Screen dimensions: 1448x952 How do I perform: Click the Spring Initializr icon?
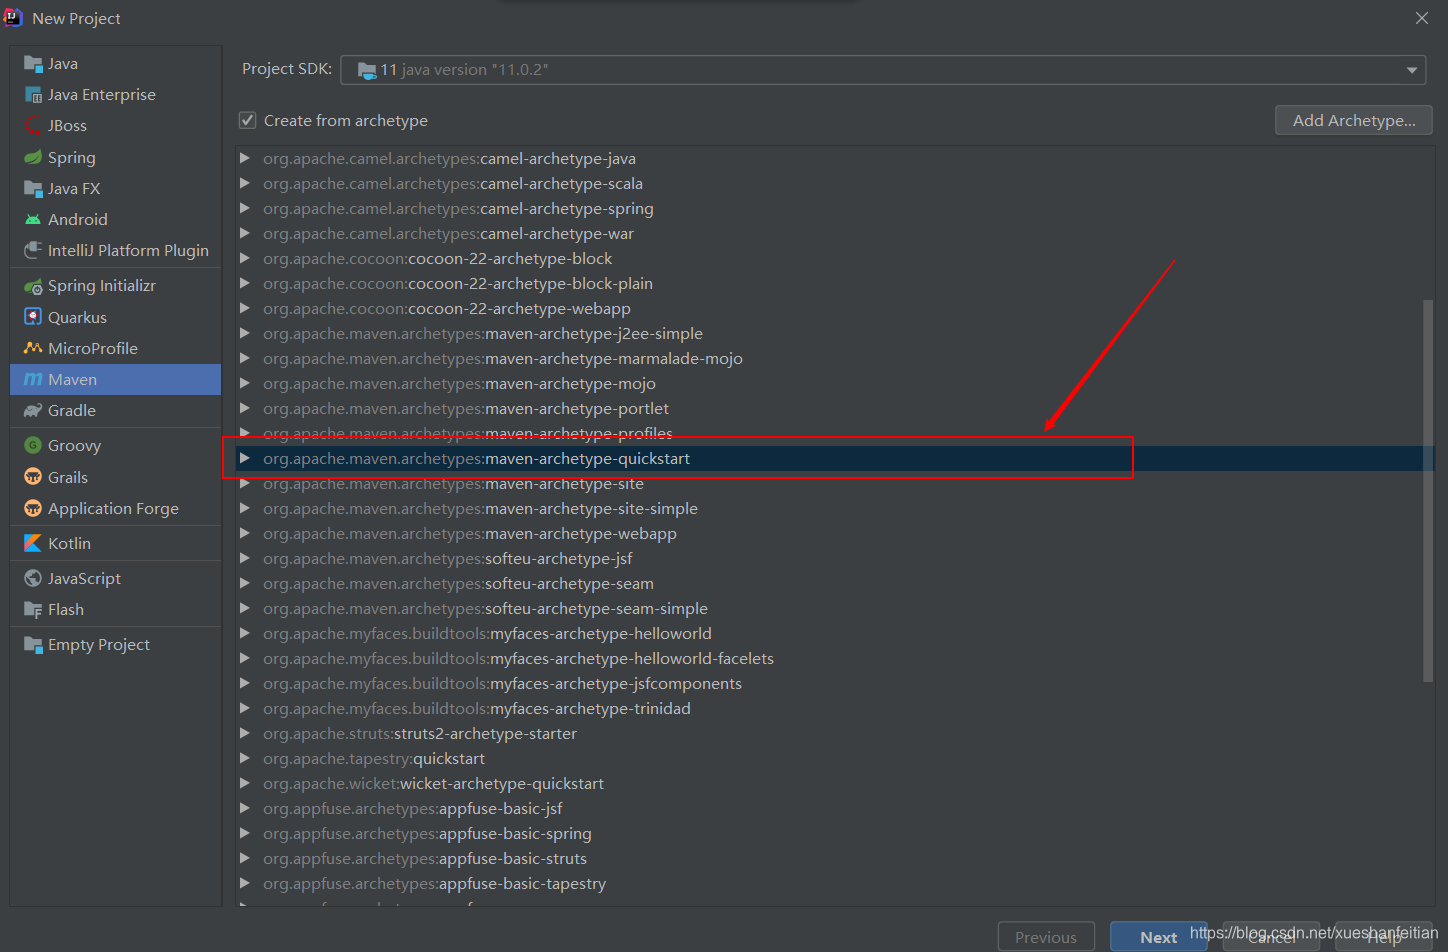coord(33,286)
